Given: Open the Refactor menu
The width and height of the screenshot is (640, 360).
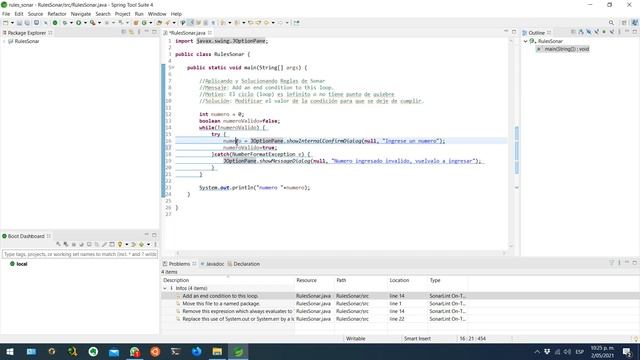Looking at the screenshot, I should [57, 14].
